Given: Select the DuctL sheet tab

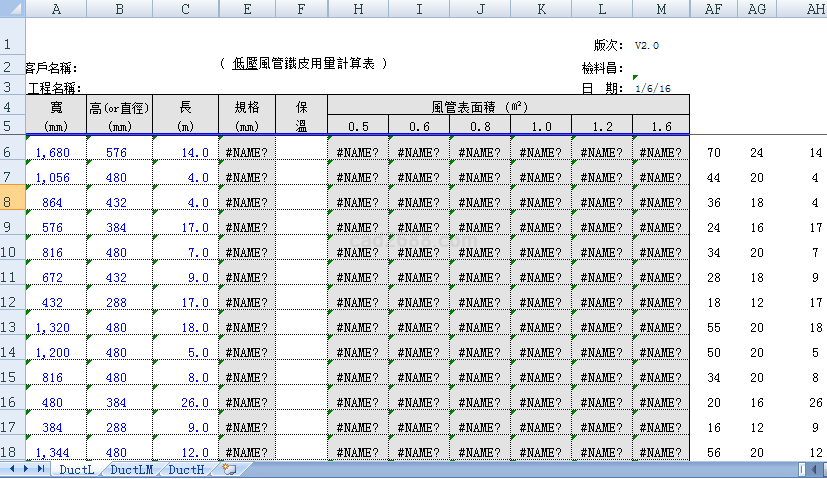Looking at the screenshot, I should click(x=77, y=469).
